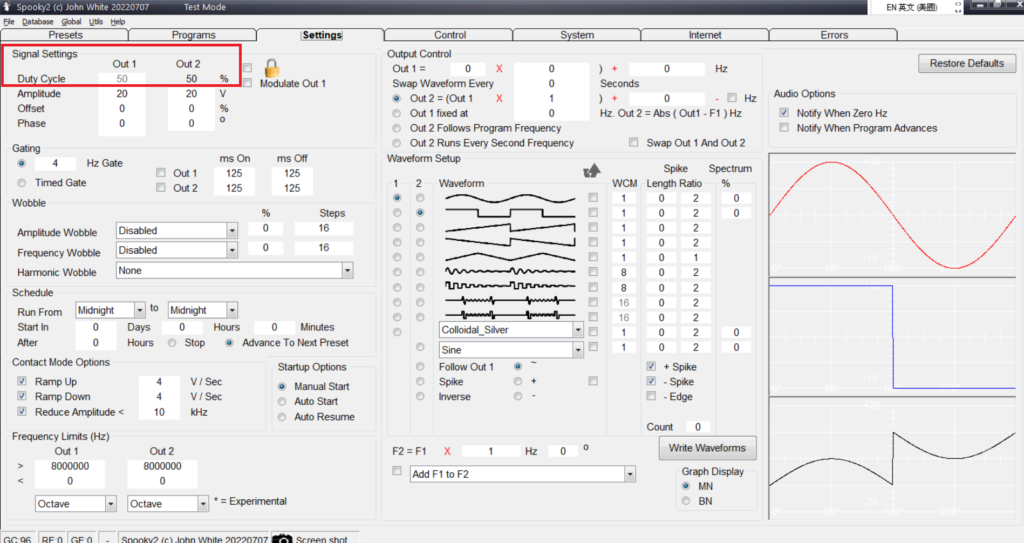Click the red sine wave graph
Image resolution: width=1024 pixels, height=543 pixels.
[x=894, y=215]
